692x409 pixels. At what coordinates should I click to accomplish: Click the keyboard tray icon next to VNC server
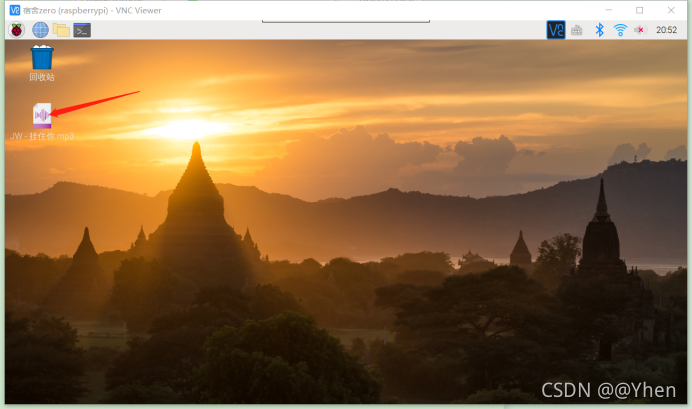[577, 30]
